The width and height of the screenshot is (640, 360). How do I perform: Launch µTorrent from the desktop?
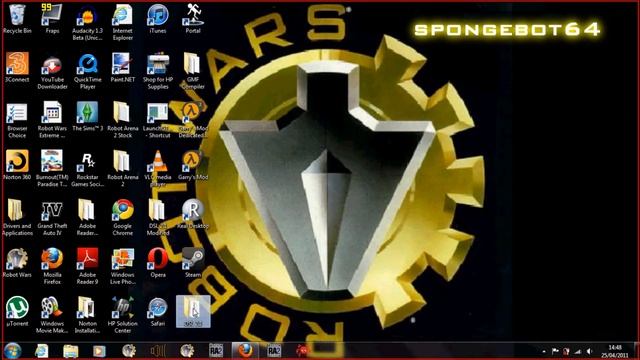coord(17,311)
